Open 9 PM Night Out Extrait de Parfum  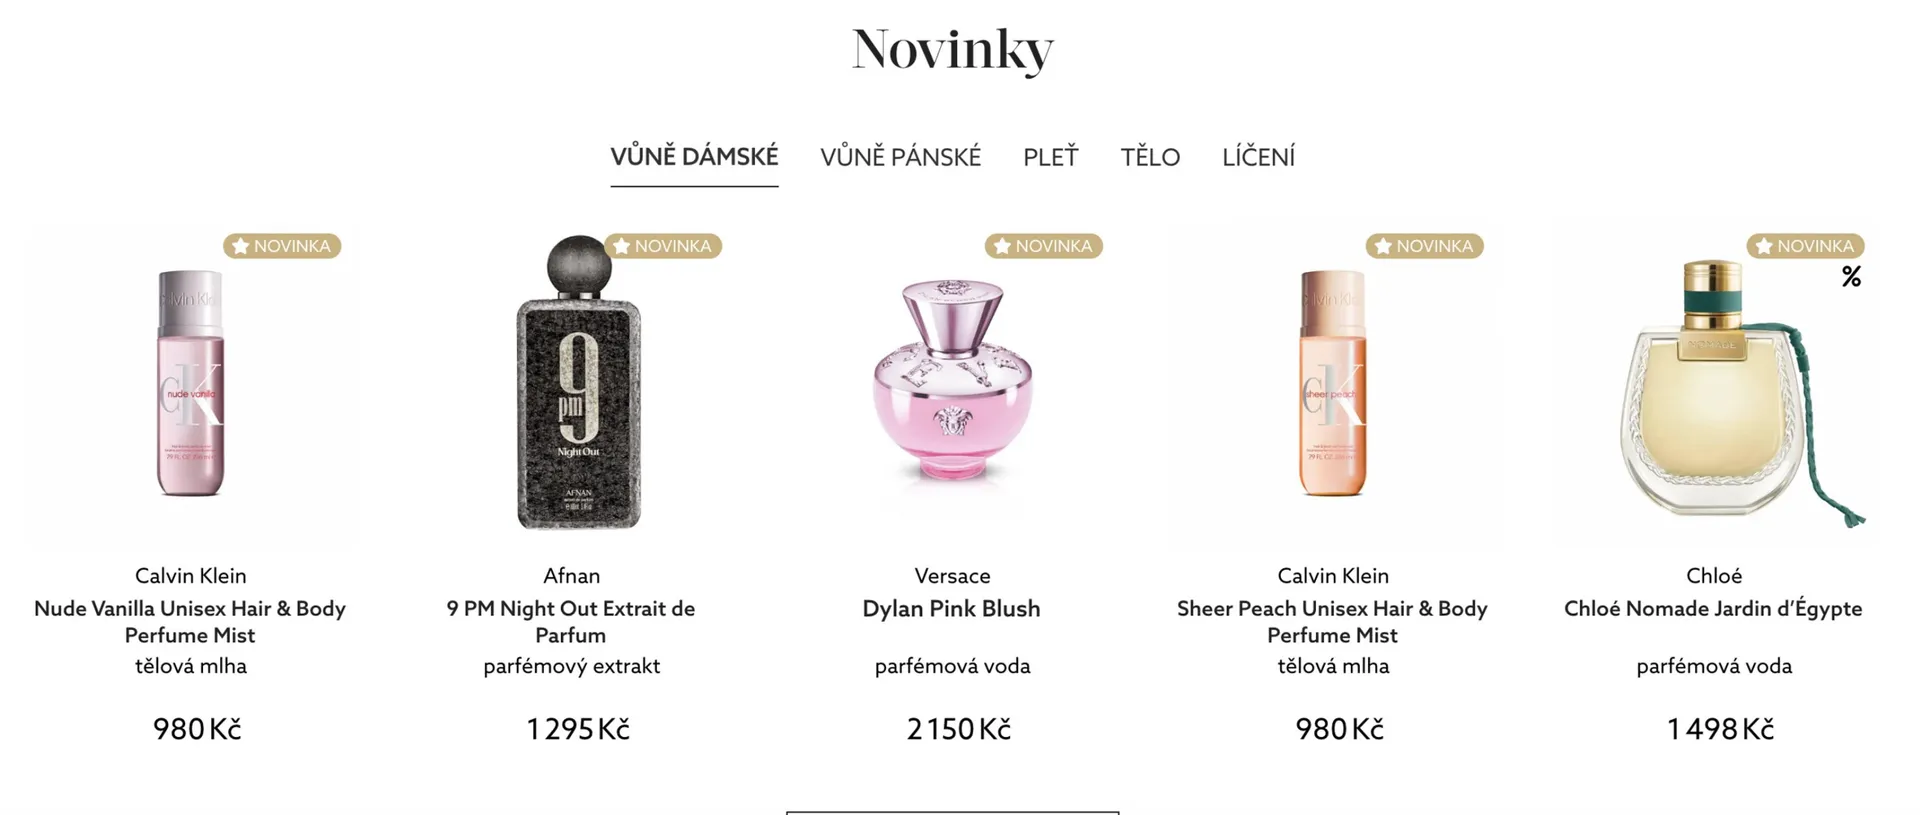(x=571, y=622)
